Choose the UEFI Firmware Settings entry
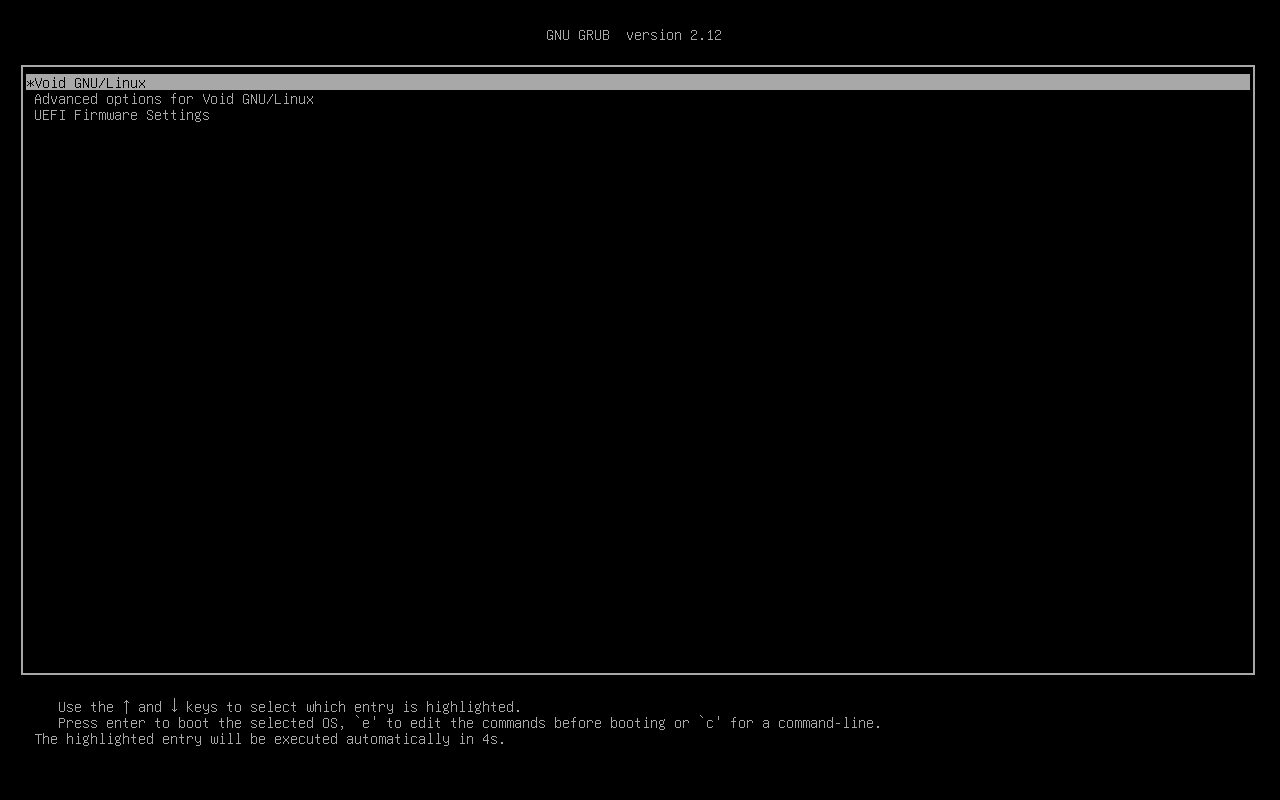Screen dimensions: 1280x800 [x=122, y=115]
